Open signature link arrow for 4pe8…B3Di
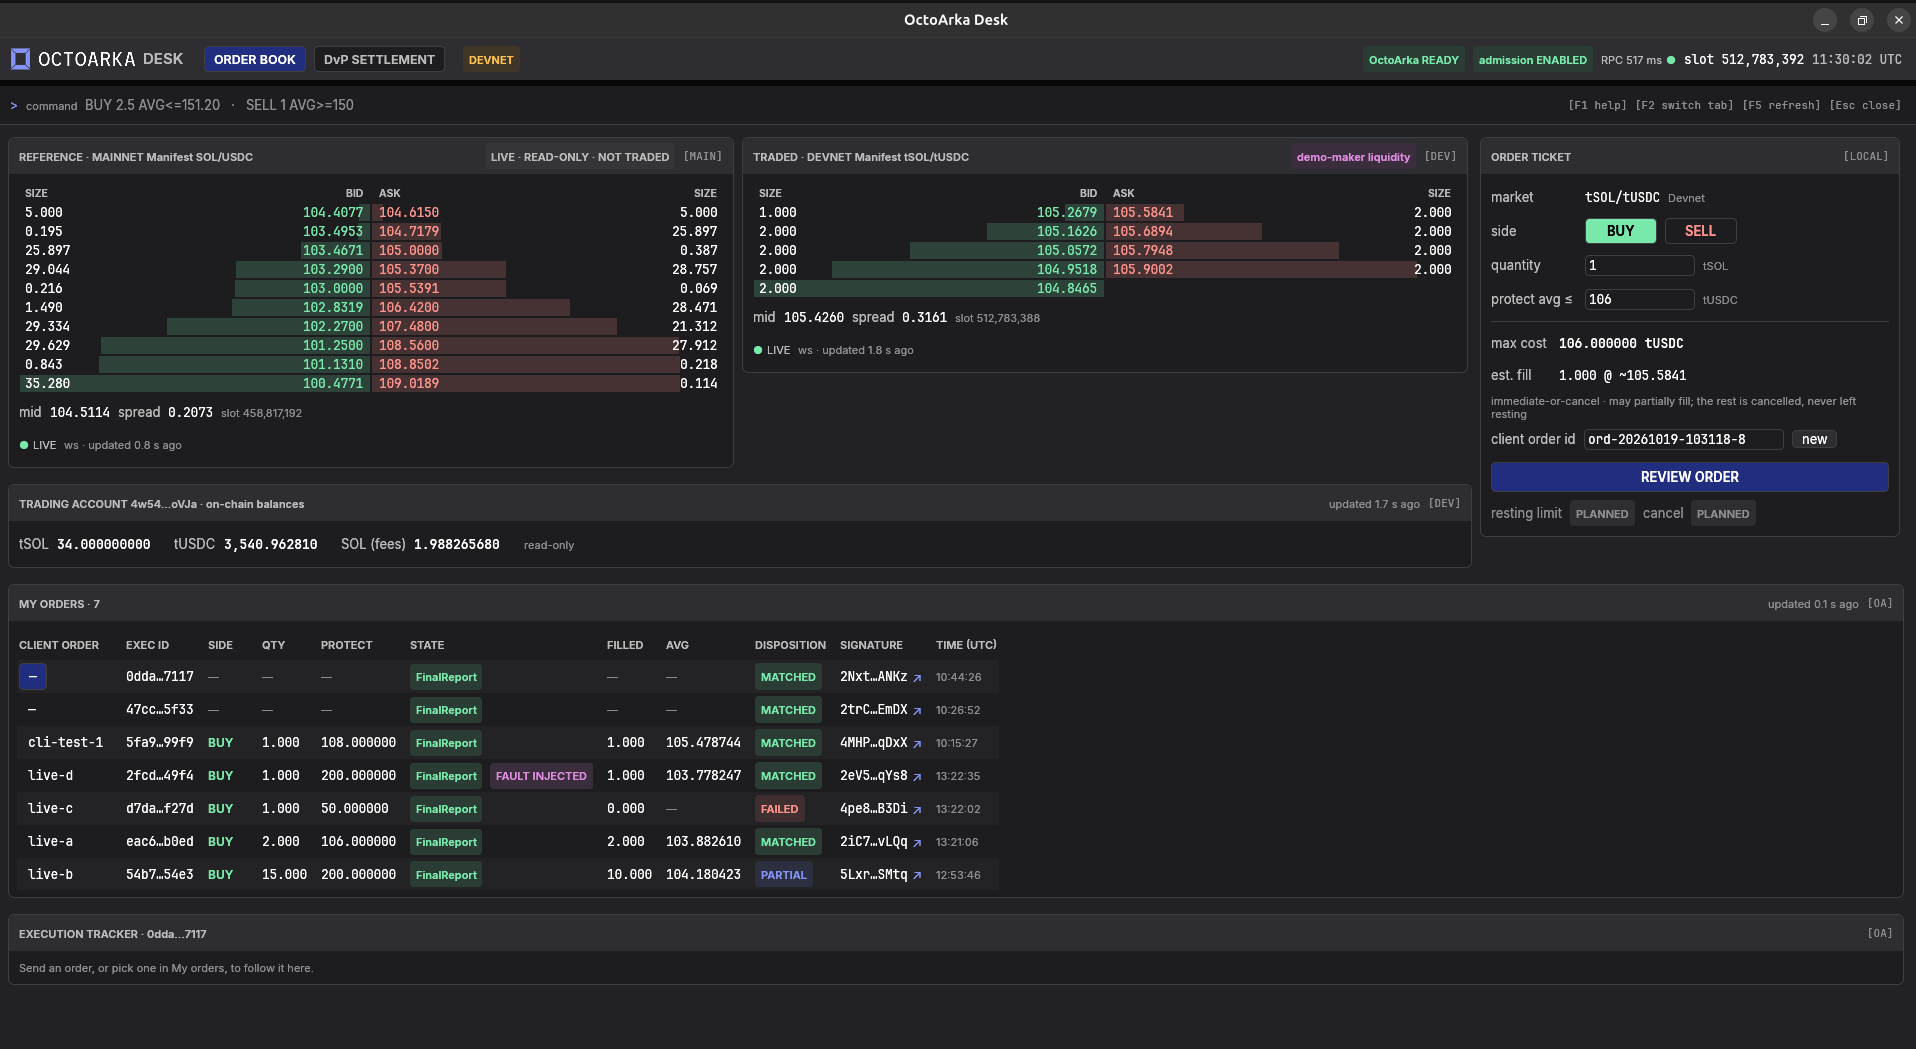This screenshot has height=1049, width=1916. tap(917, 810)
